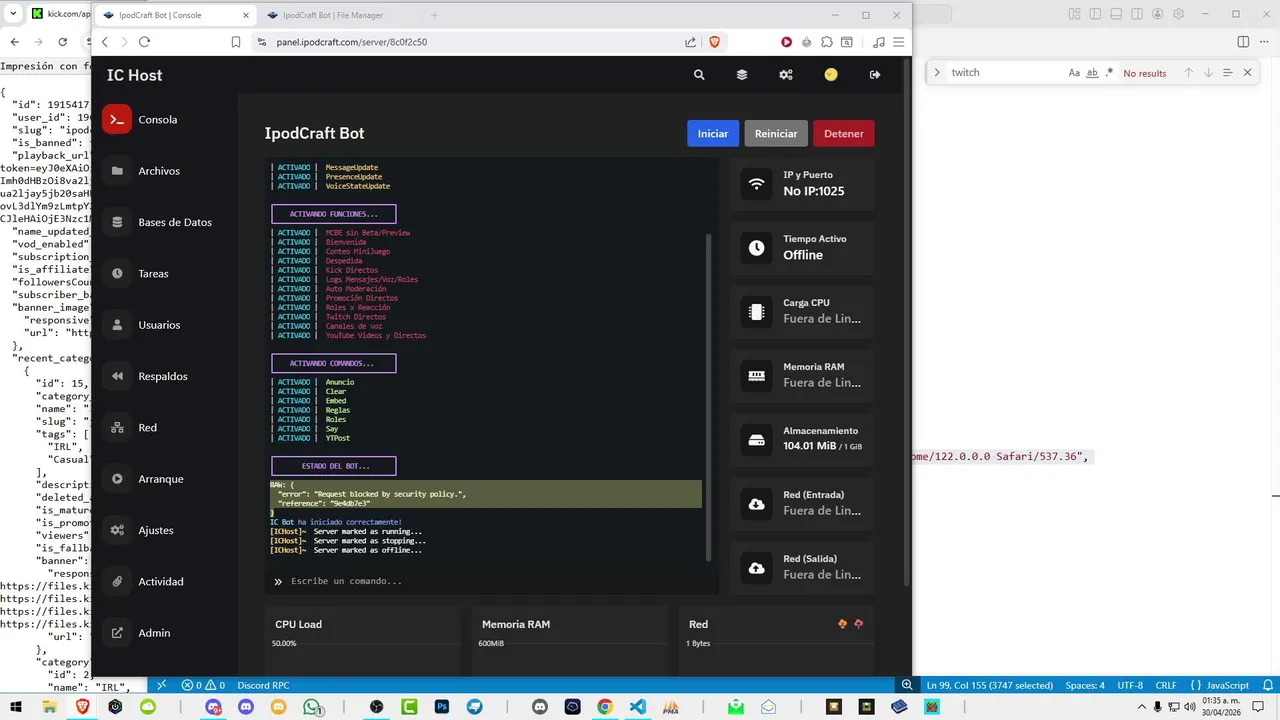Close the VS Code find widget
The height and width of the screenshot is (720, 1280).
coord(1247,73)
